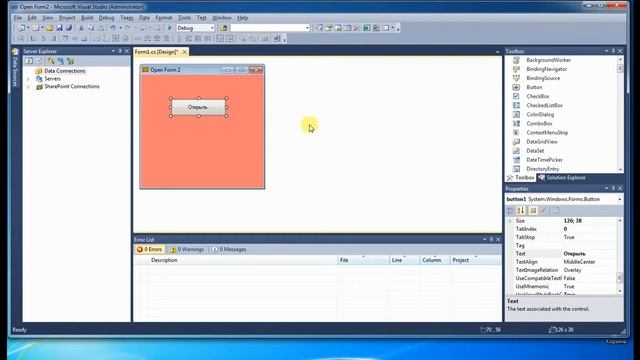This screenshot has height=360, width=640.
Task: Sort Error List by File column
Action: [x=363, y=260]
